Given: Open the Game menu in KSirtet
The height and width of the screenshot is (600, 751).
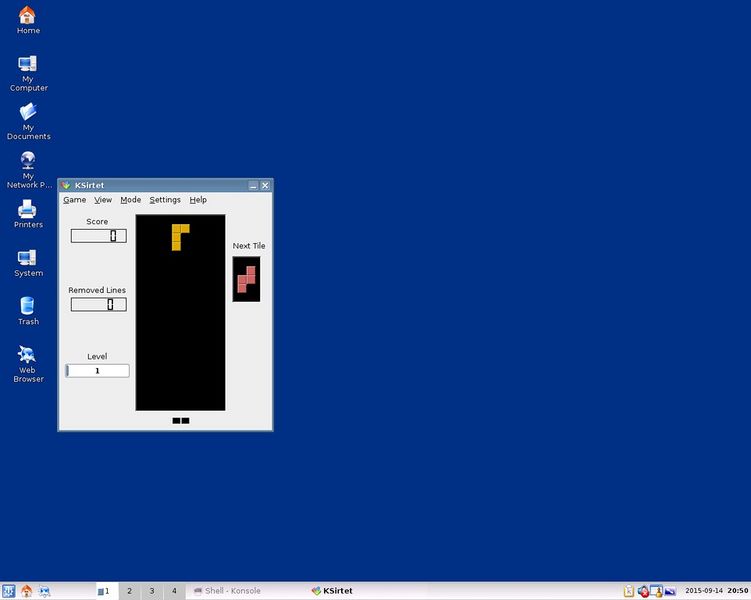Looking at the screenshot, I should [x=75, y=200].
